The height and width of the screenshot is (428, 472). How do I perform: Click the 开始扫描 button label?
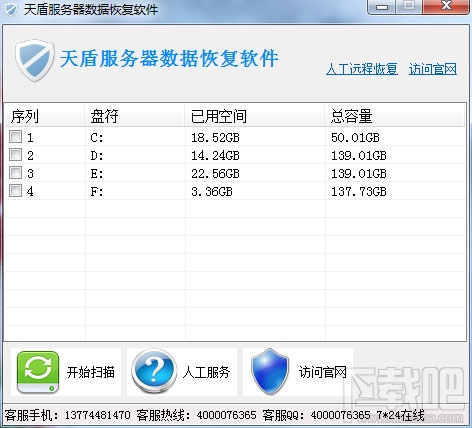(91, 372)
